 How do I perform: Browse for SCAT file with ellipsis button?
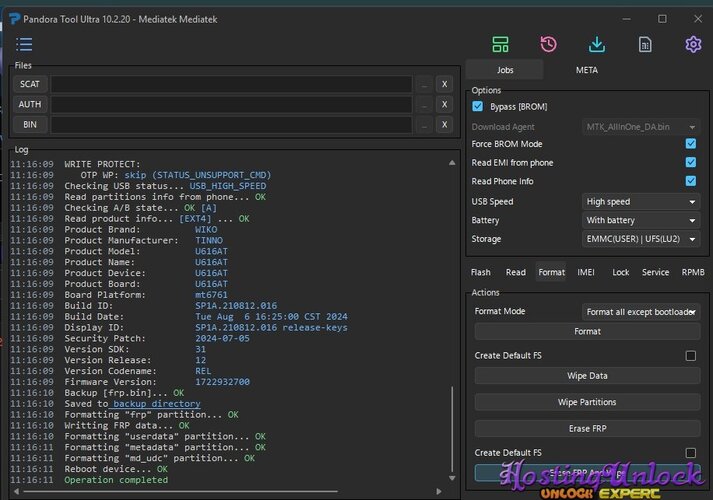coord(424,84)
